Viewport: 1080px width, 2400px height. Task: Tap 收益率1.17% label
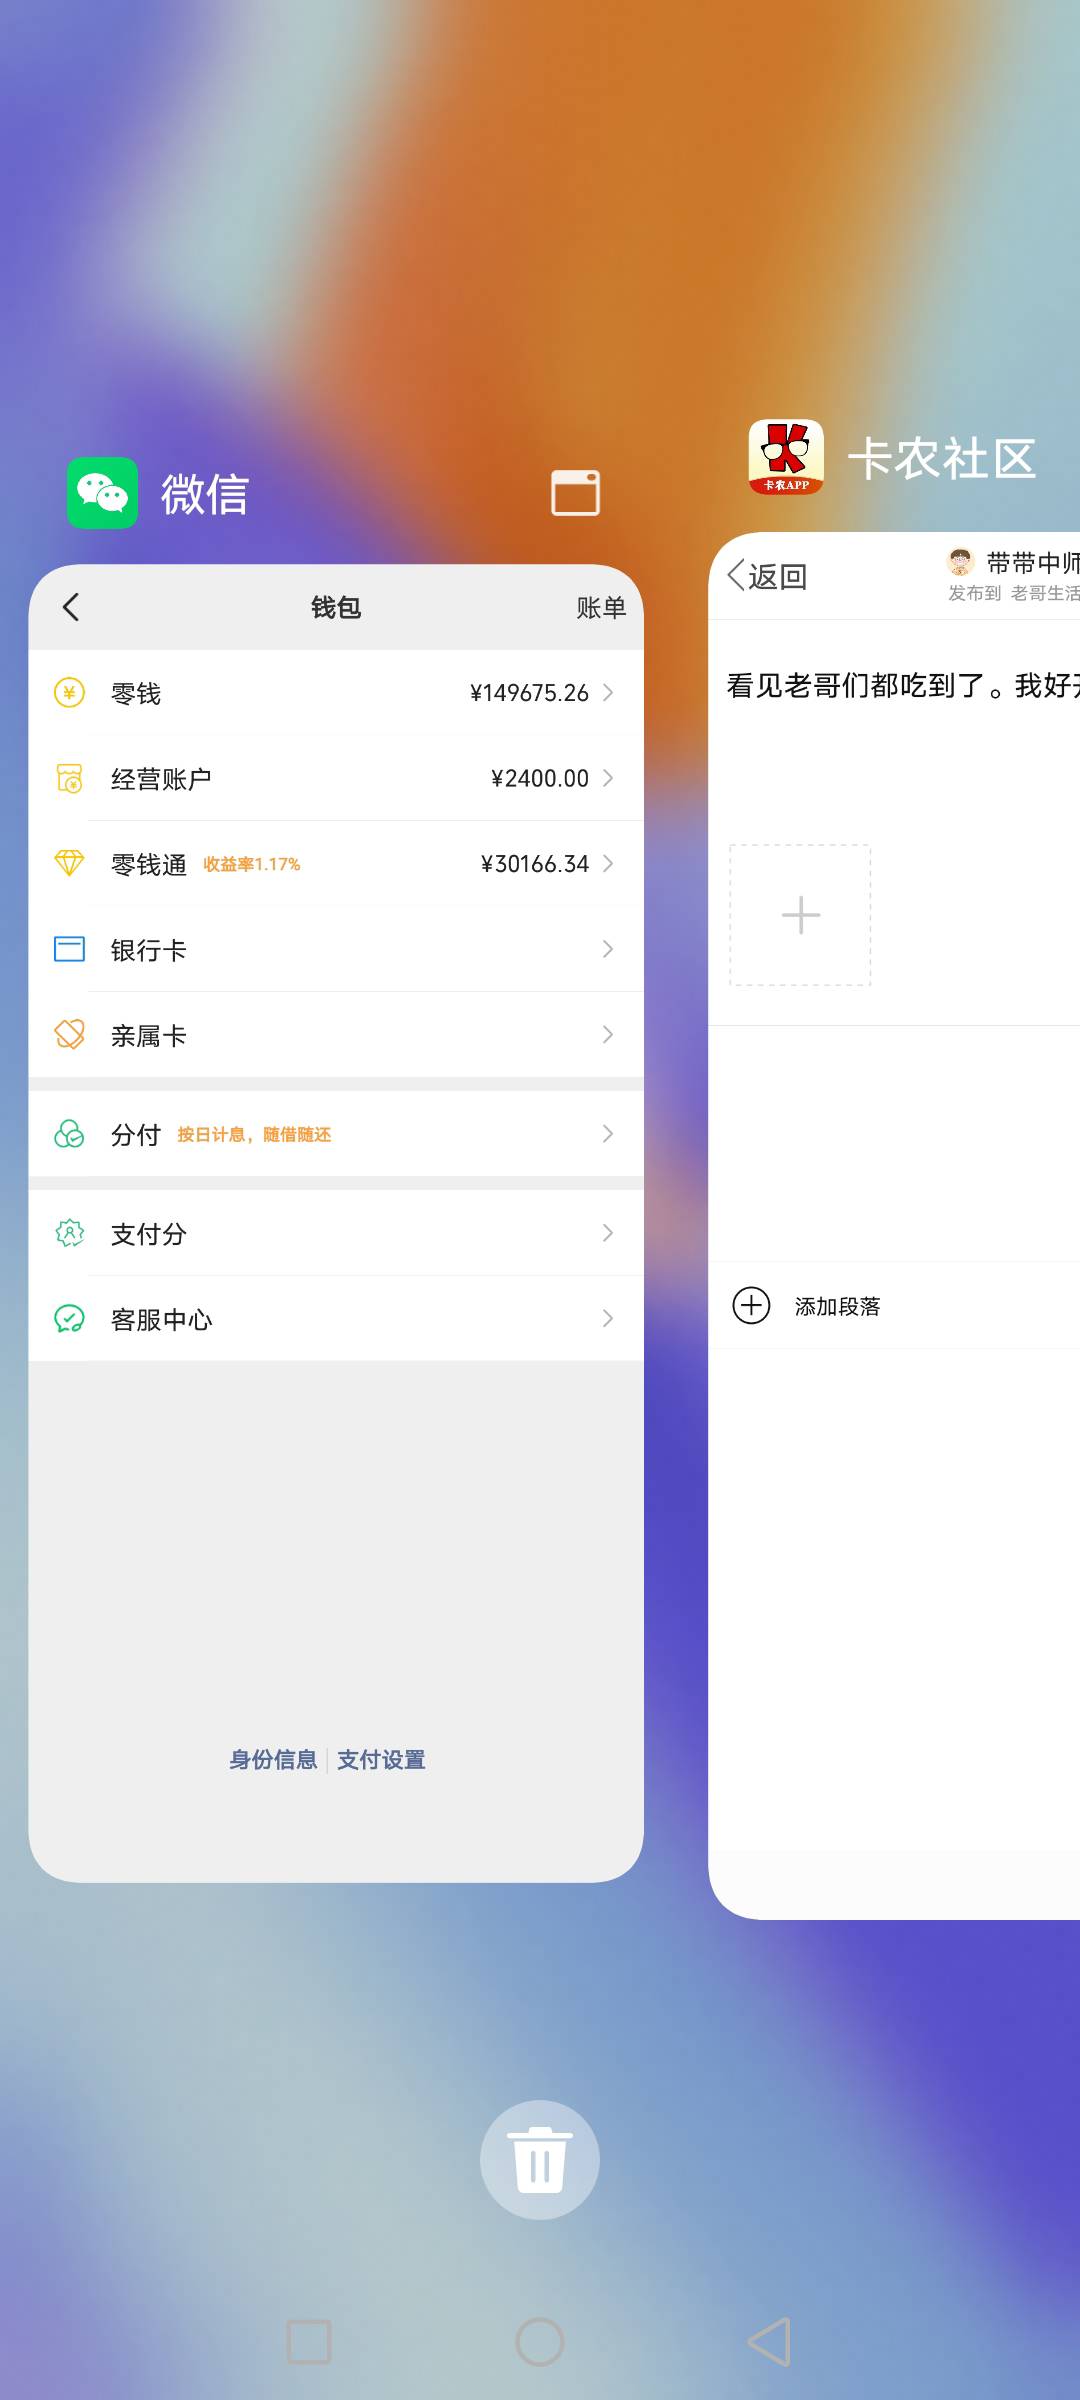[x=252, y=864]
